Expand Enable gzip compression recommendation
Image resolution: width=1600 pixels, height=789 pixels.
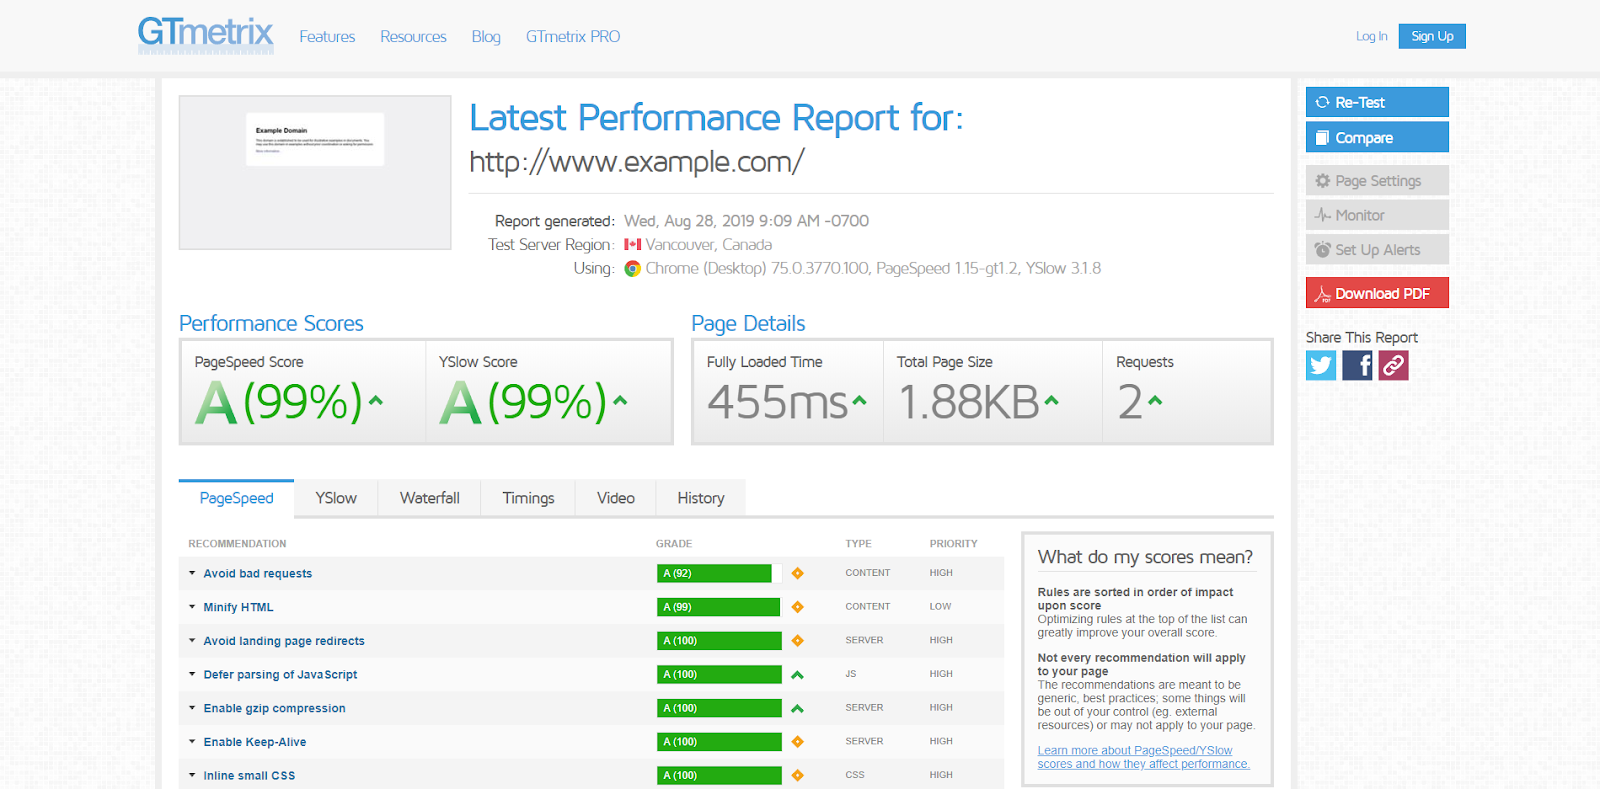point(192,708)
